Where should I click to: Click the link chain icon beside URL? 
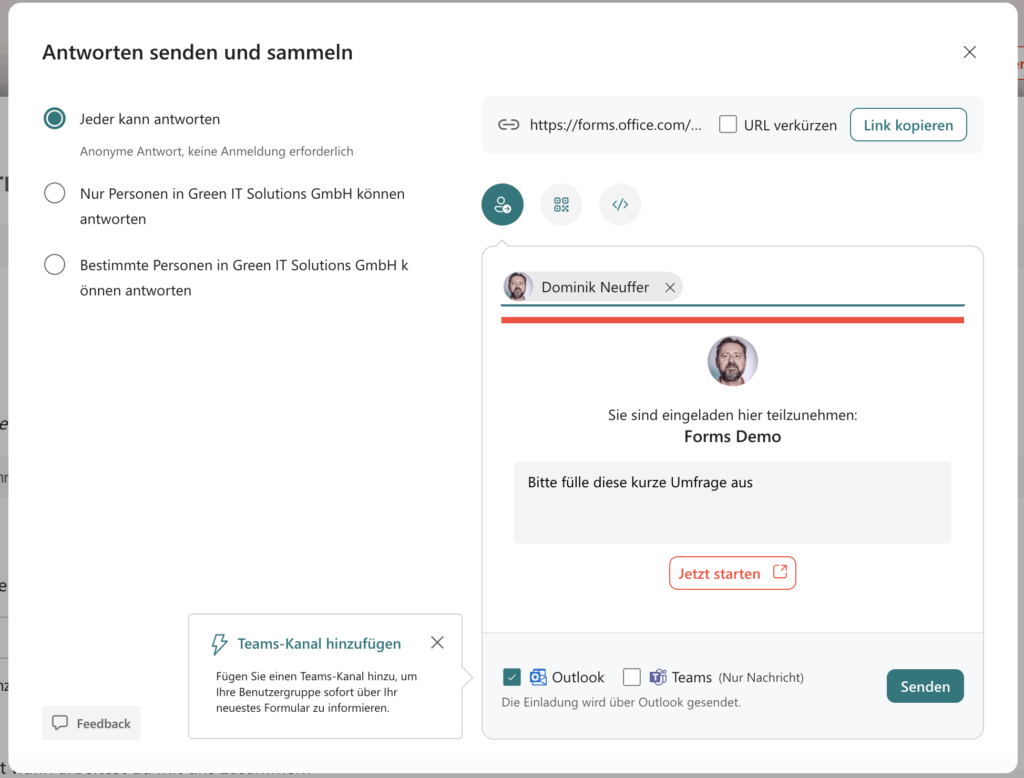coord(509,125)
